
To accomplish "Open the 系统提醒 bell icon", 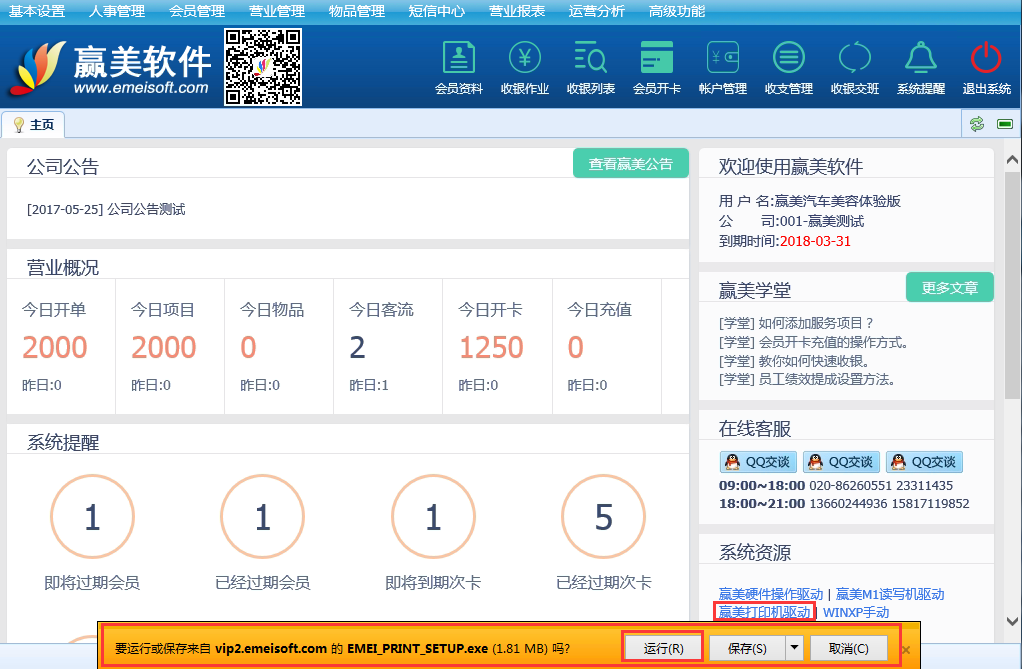I will (x=920, y=67).
